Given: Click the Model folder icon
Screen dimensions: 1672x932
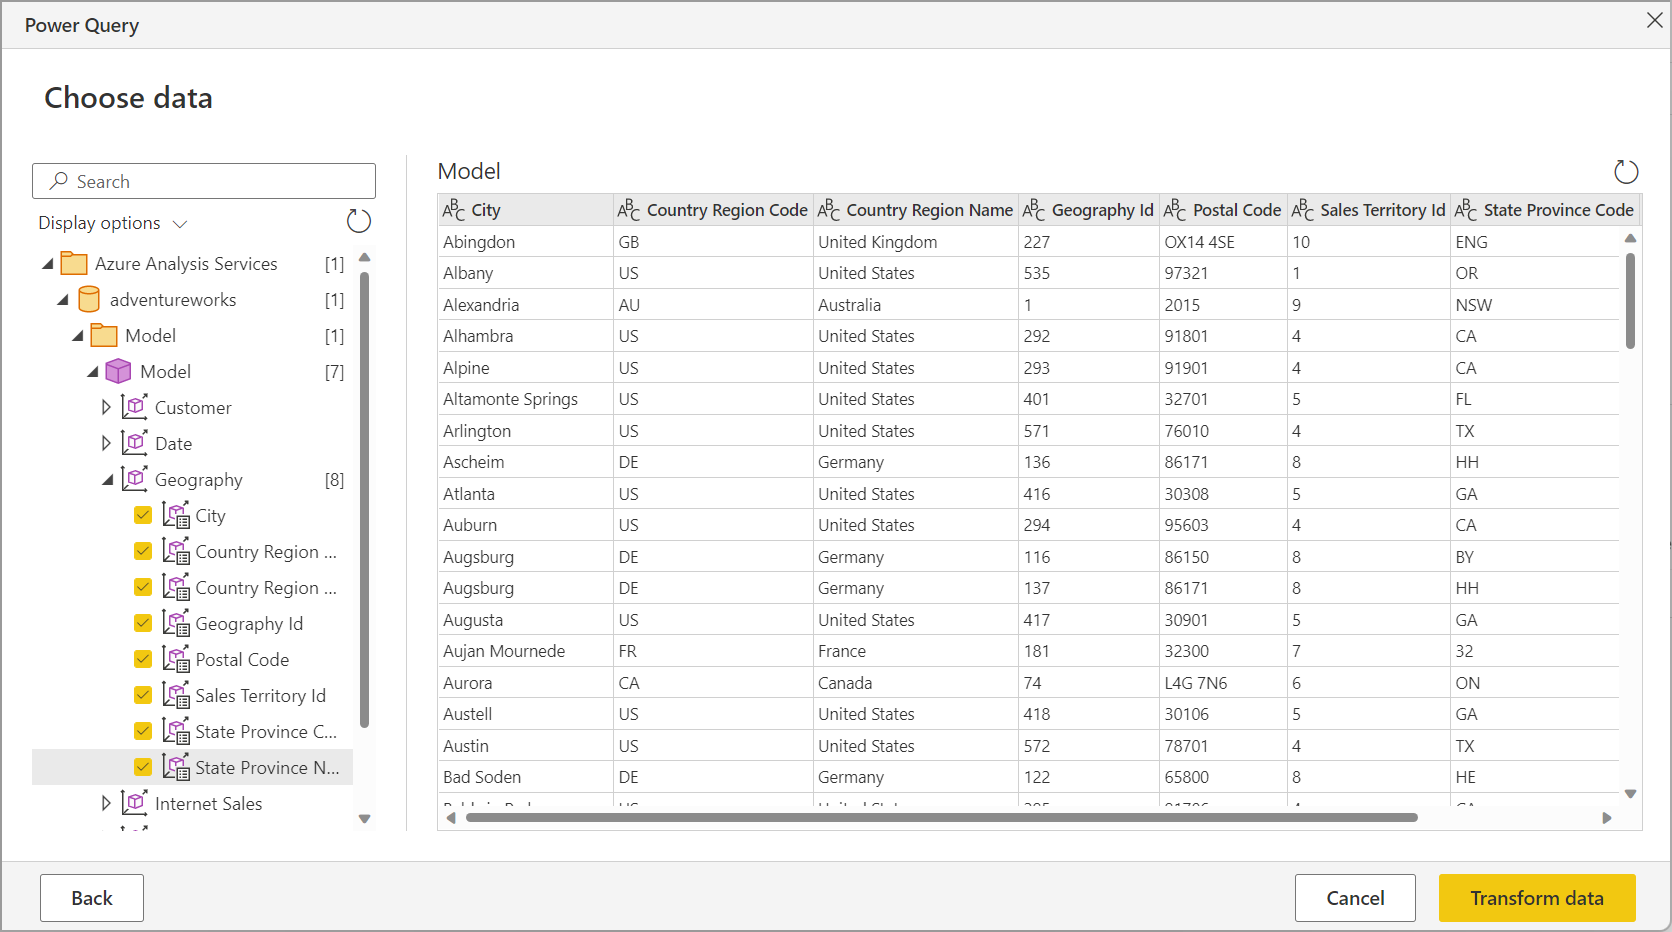Looking at the screenshot, I should 104,335.
